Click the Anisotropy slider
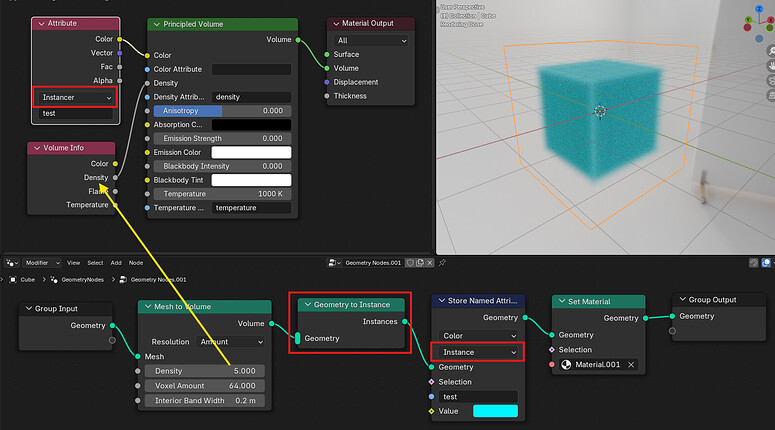The width and height of the screenshot is (775, 430). click(222, 111)
